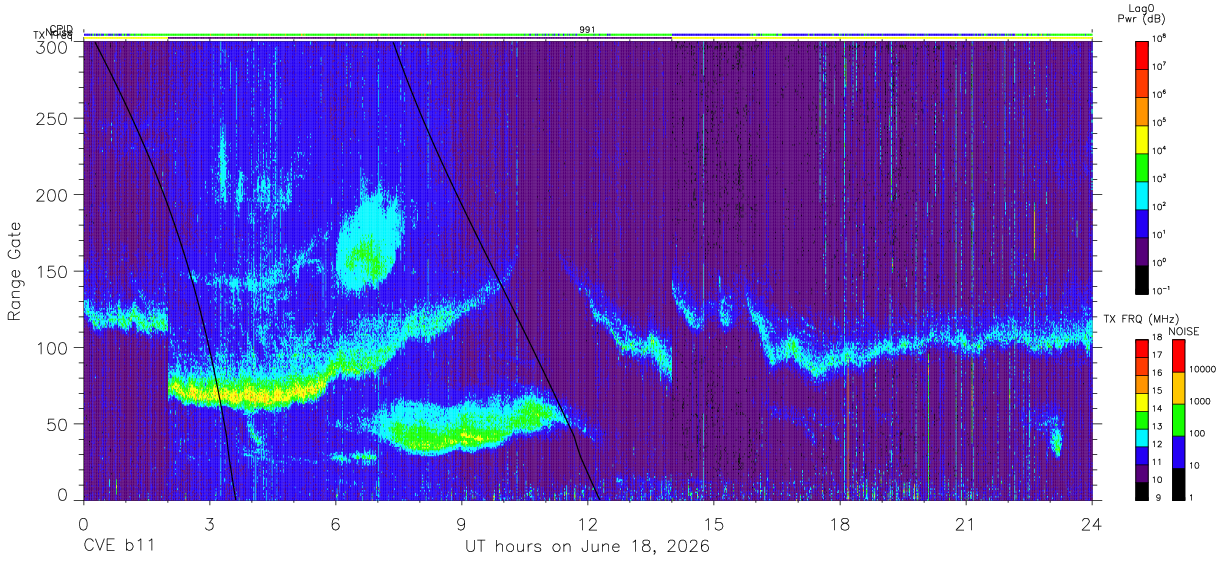Click the 9 hour tick label on time axis

tap(462, 523)
